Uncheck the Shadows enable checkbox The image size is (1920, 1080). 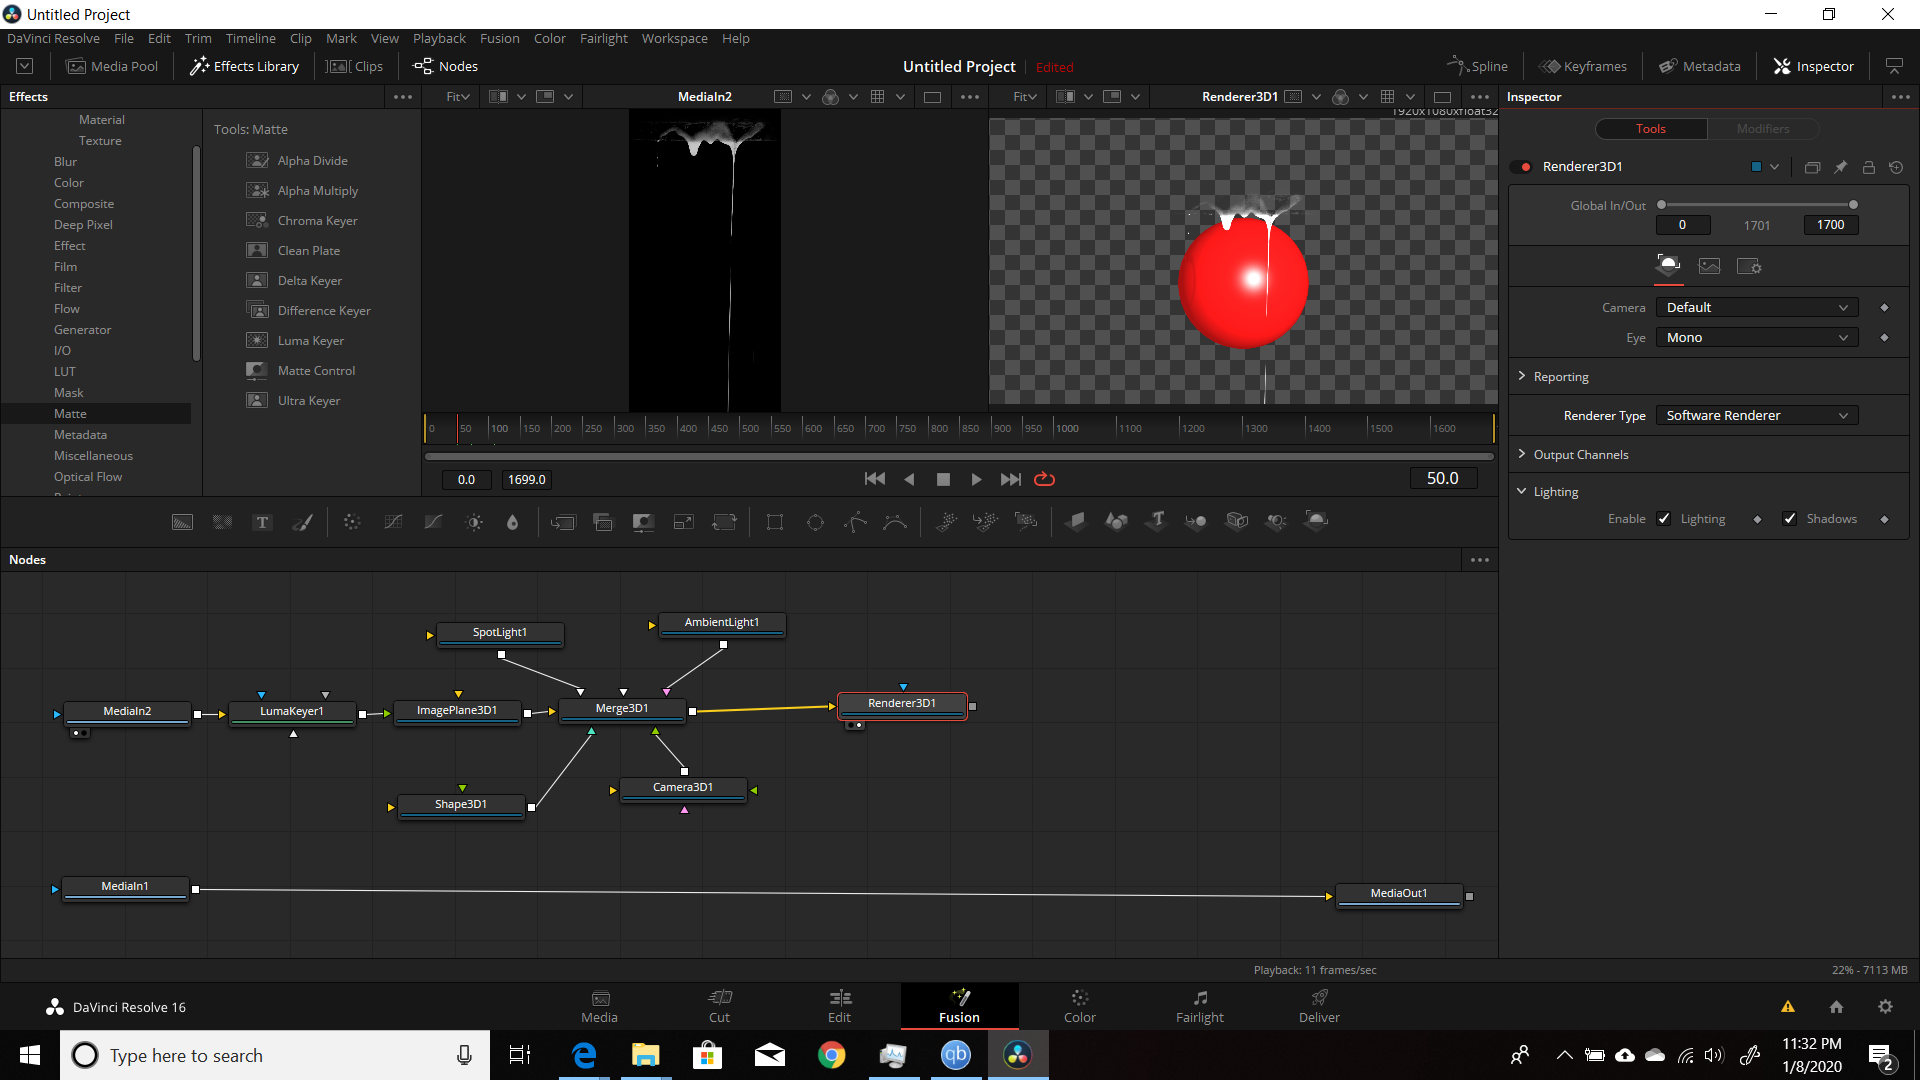[1790, 519]
